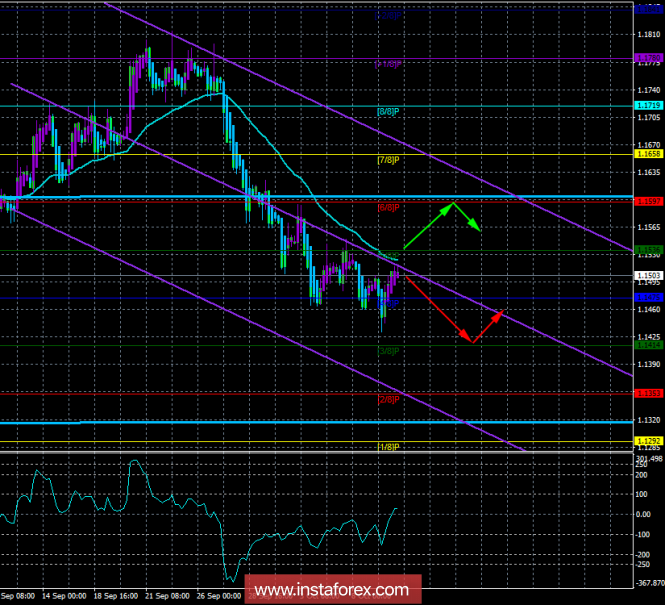Click the [7/8]P Murray level label
The image size is (665, 605).
pyautogui.click(x=388, y=160)
